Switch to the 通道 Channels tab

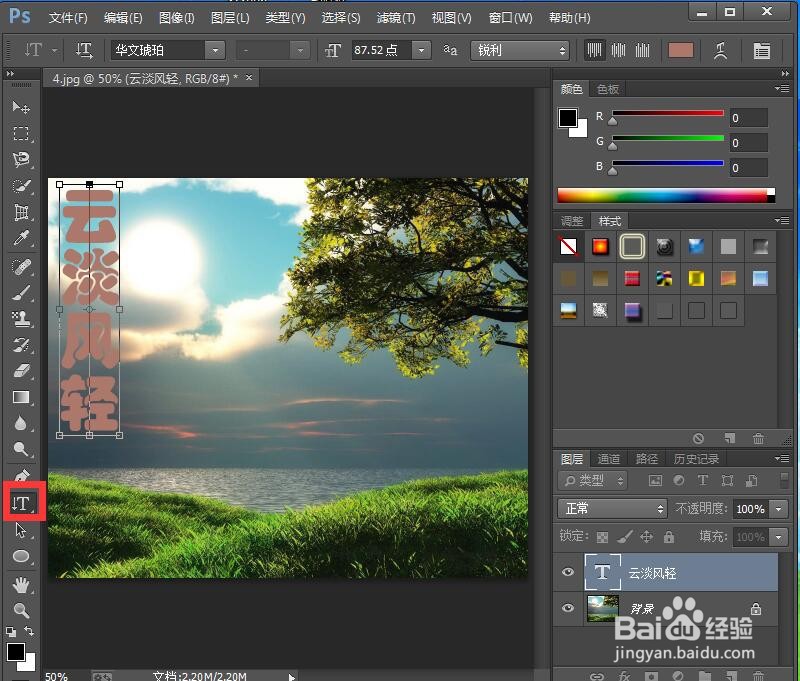608,458
